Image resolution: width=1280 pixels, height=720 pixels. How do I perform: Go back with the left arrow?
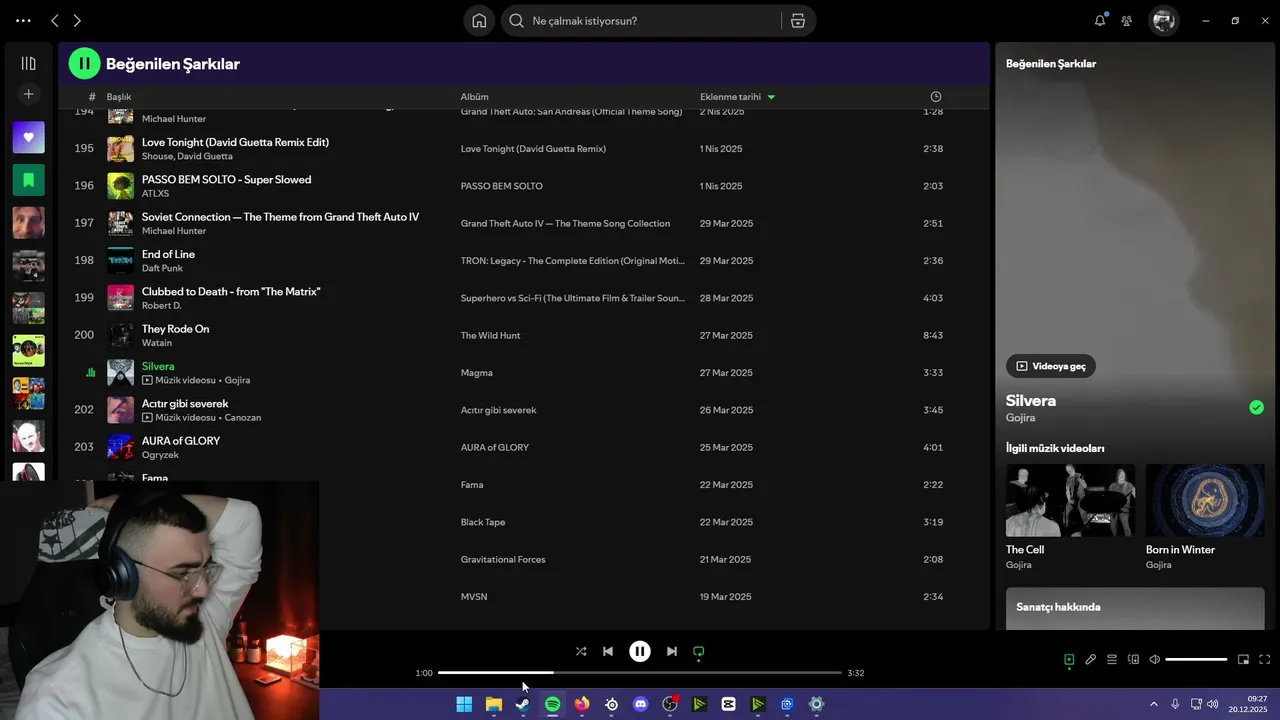point(55,20)
